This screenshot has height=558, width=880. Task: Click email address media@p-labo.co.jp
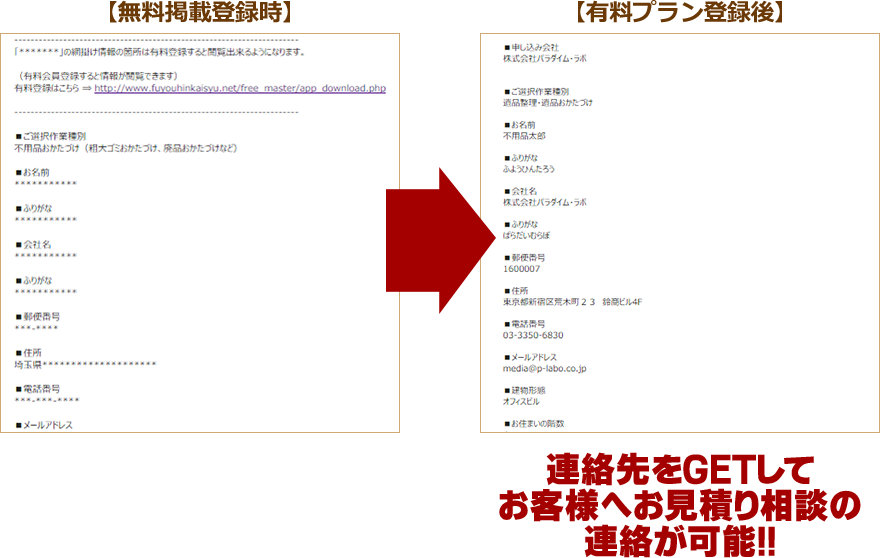544,369
